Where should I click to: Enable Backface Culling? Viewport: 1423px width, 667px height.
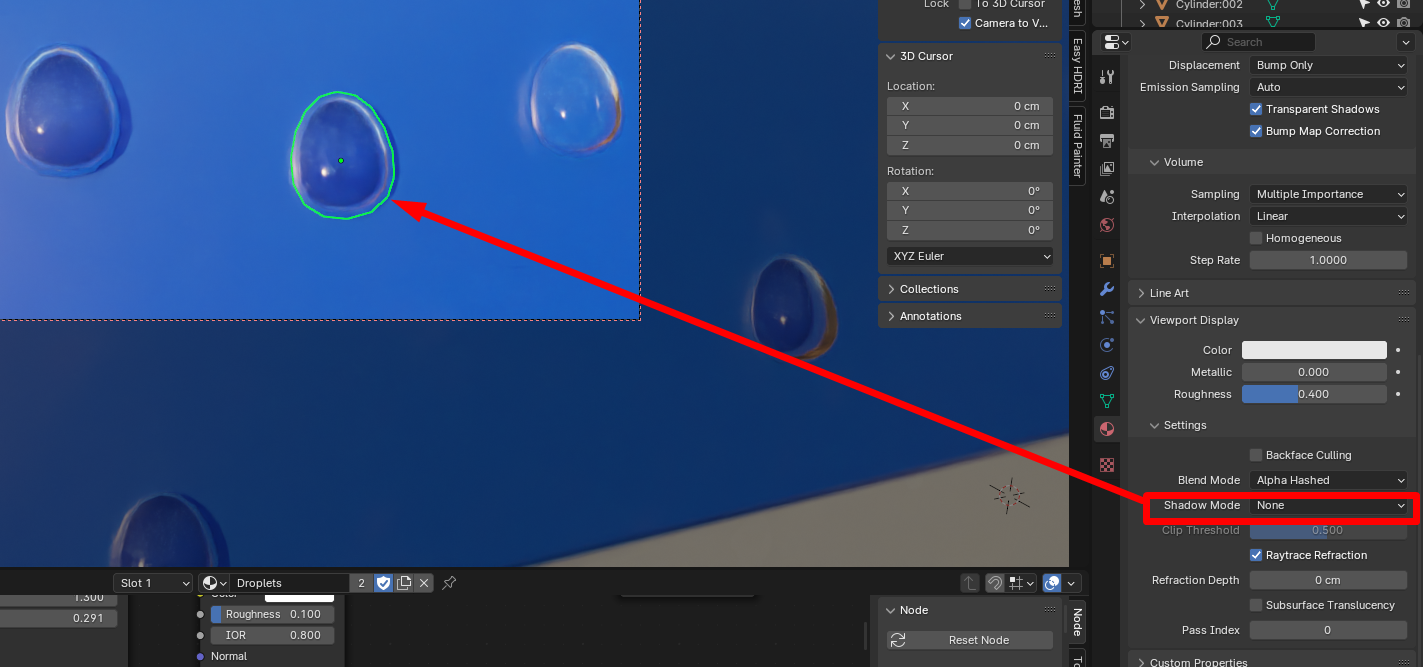[x=1256, y=455]
